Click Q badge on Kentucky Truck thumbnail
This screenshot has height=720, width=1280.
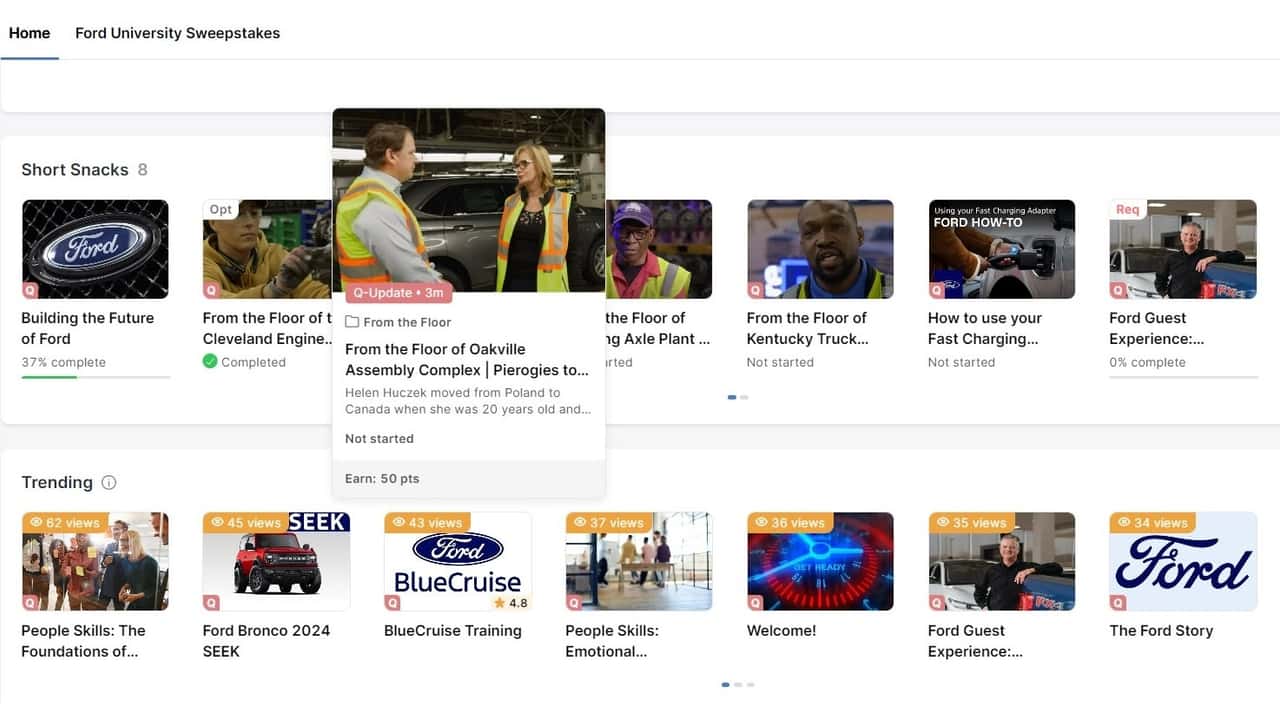755,290
